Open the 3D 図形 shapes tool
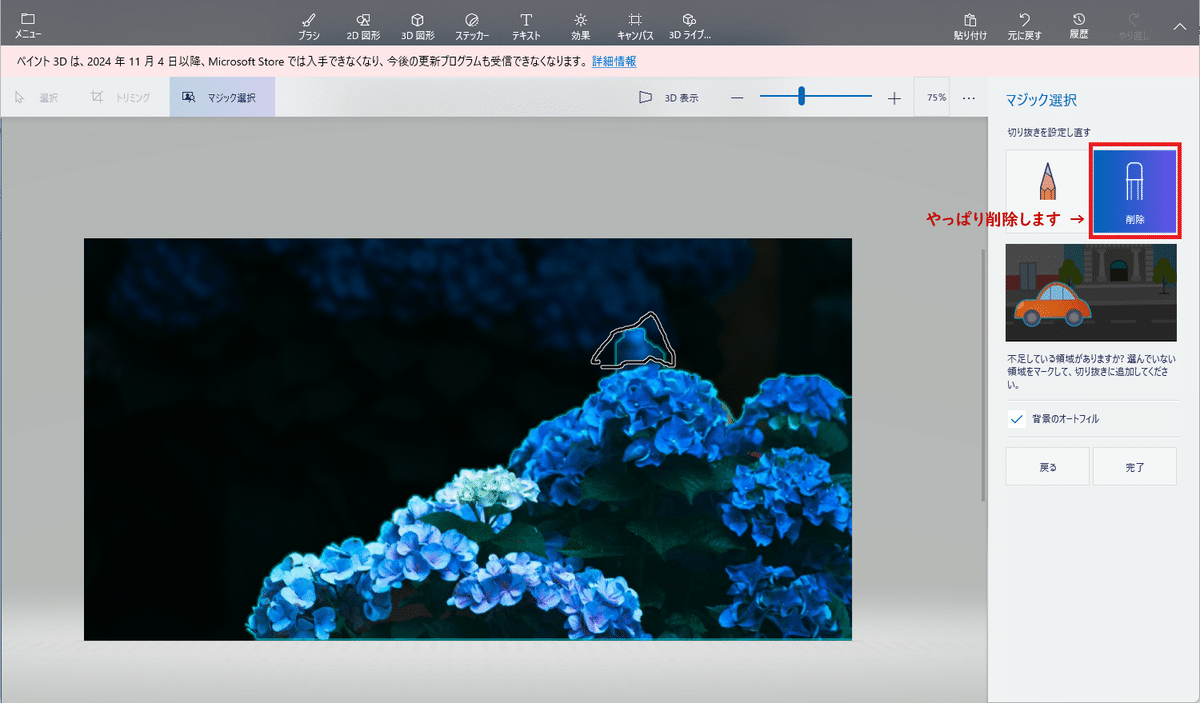The height and width of the screenshot is (703, 1200). click(418, 25)
